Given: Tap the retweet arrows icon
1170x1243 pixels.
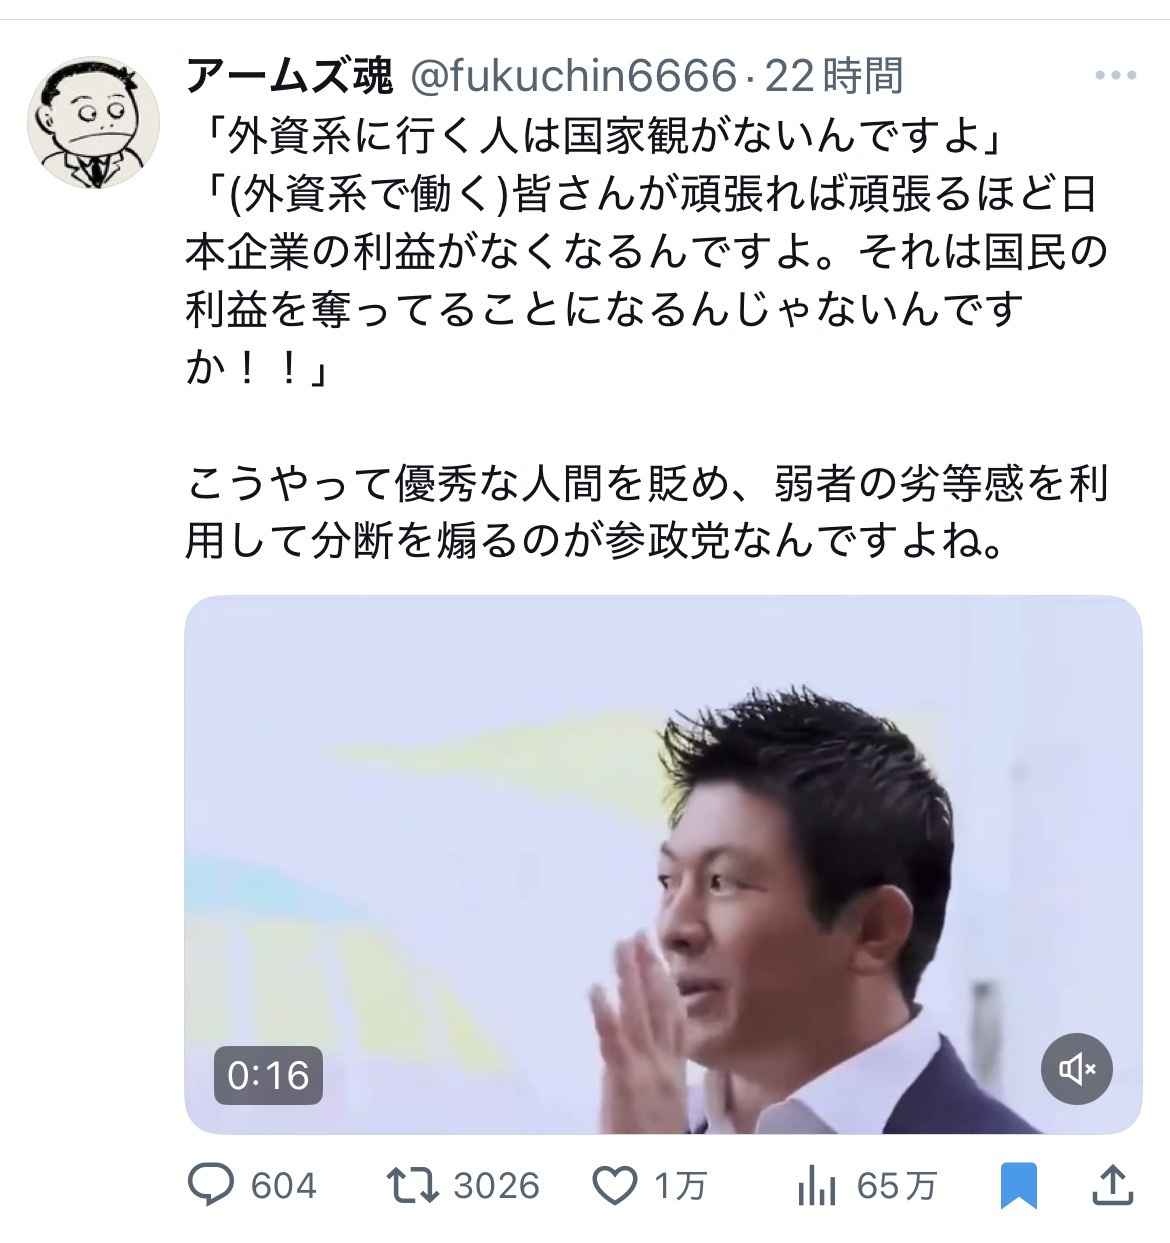Looking at the screenshot, I should pyautogui.click(x=413, y=1186).
